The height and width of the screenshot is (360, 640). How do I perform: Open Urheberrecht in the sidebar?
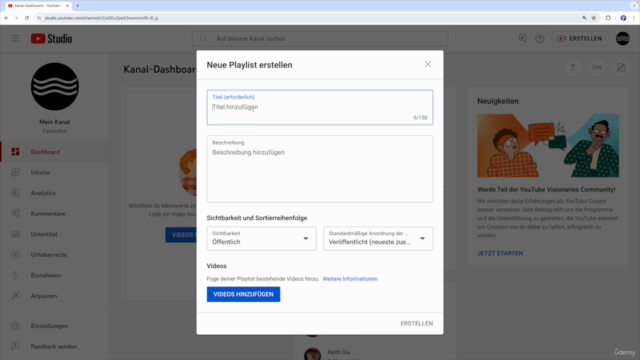click(x=55, y=255)
